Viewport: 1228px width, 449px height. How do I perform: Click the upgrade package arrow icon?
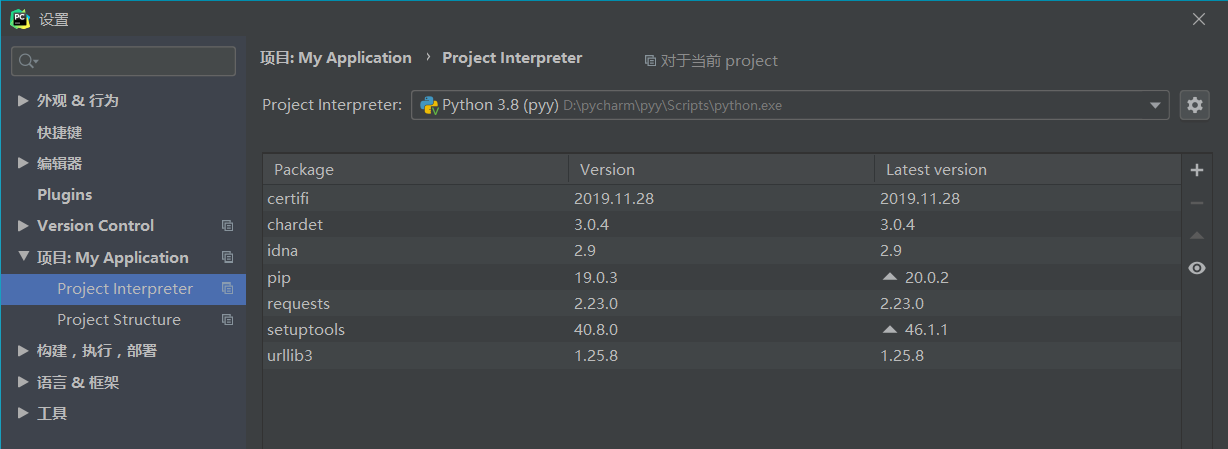click(x=1196, y=236)
